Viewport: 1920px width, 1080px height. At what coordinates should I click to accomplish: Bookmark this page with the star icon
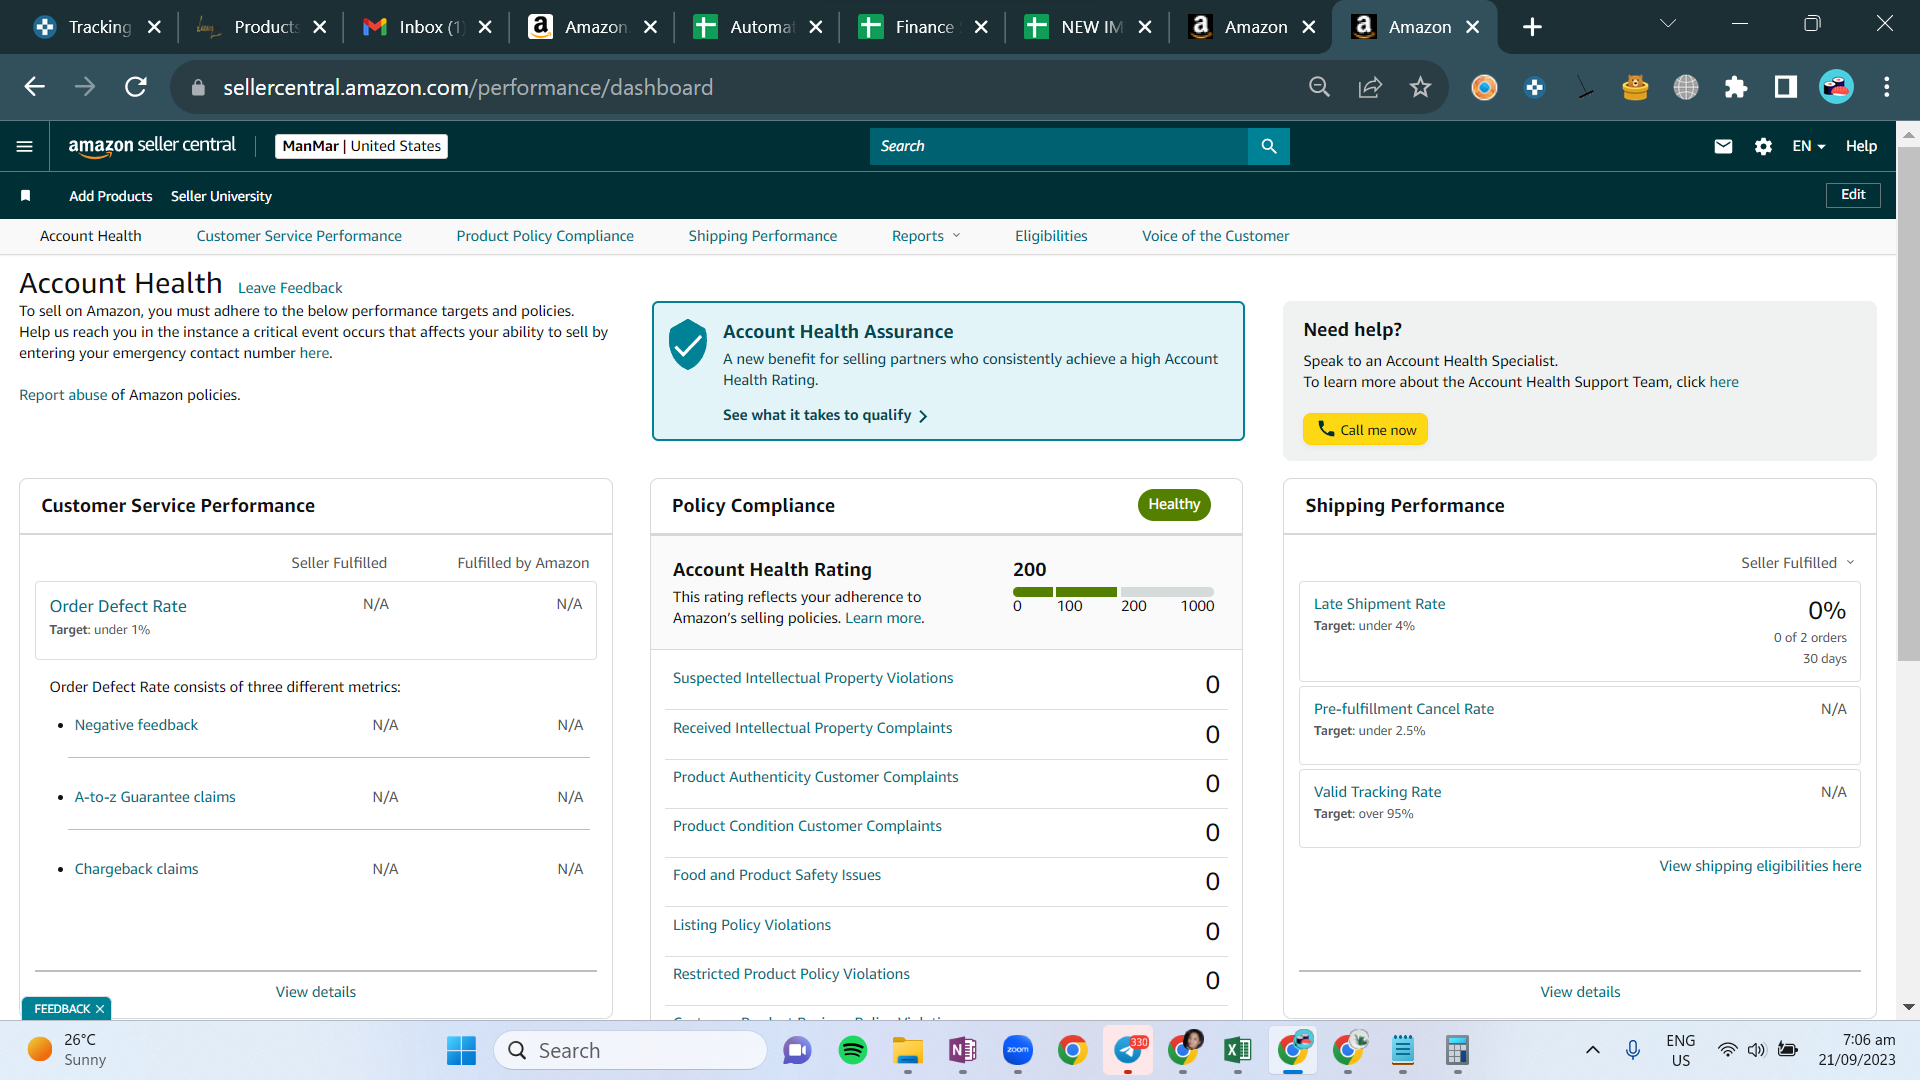[x=1420, y=87]
